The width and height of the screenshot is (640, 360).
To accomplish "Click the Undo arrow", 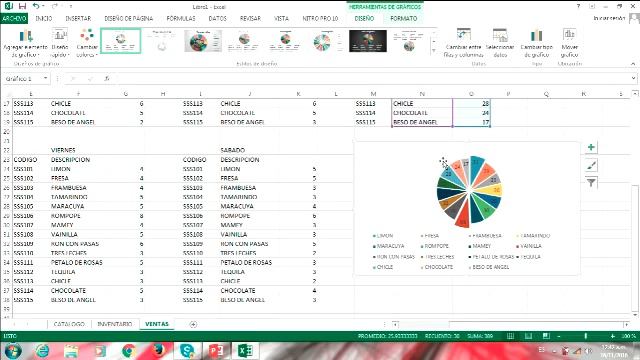I will coord(36,6).
